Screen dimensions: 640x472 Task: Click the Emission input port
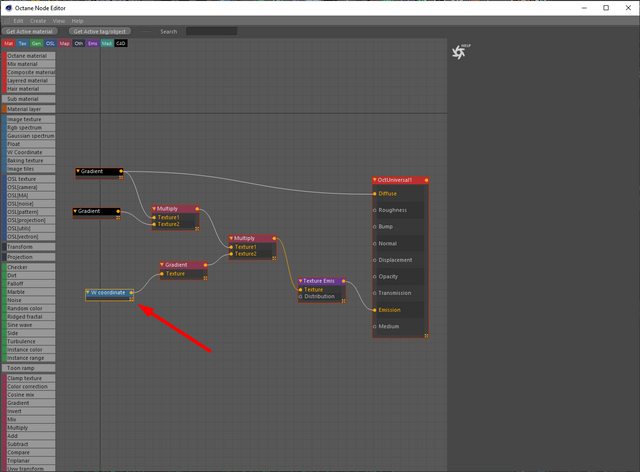[375, 310]
